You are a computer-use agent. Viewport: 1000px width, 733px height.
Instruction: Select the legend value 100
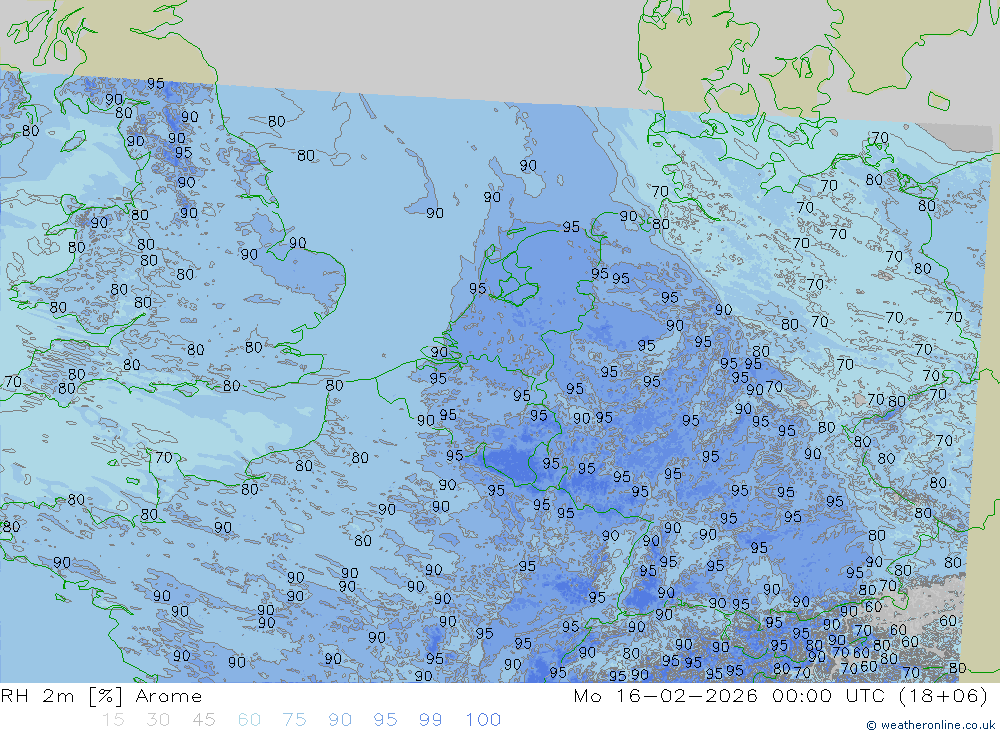(x=483, y=720)
